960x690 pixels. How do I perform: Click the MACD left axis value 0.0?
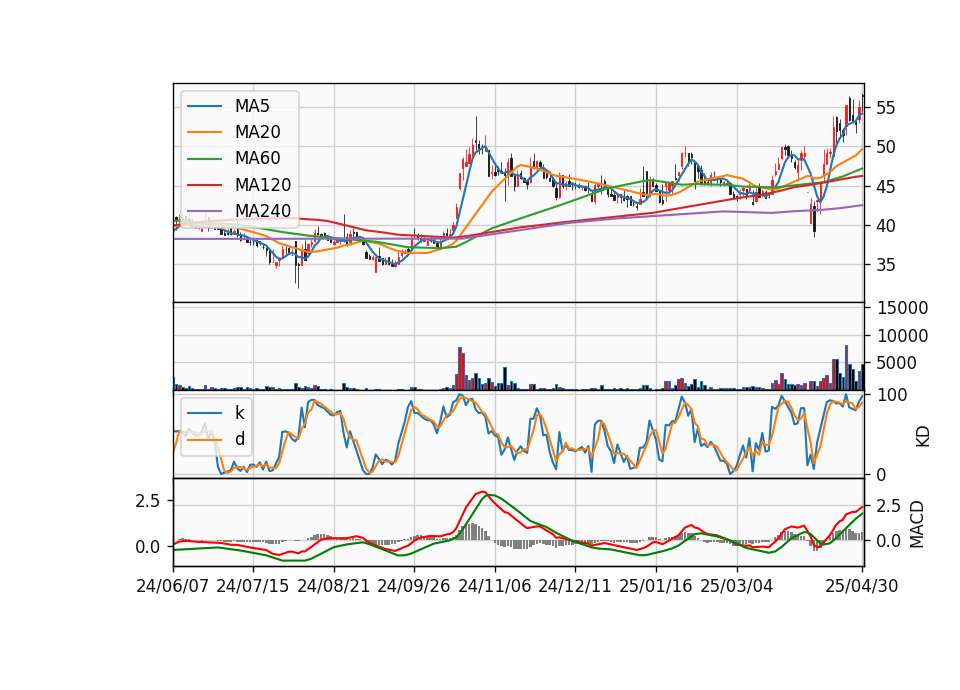pyautogui.click(x=147, y=547)
